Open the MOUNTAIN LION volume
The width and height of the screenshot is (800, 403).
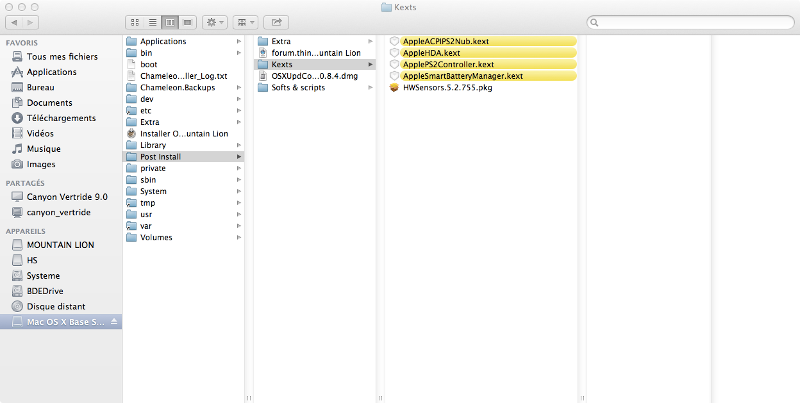point(61,245)
